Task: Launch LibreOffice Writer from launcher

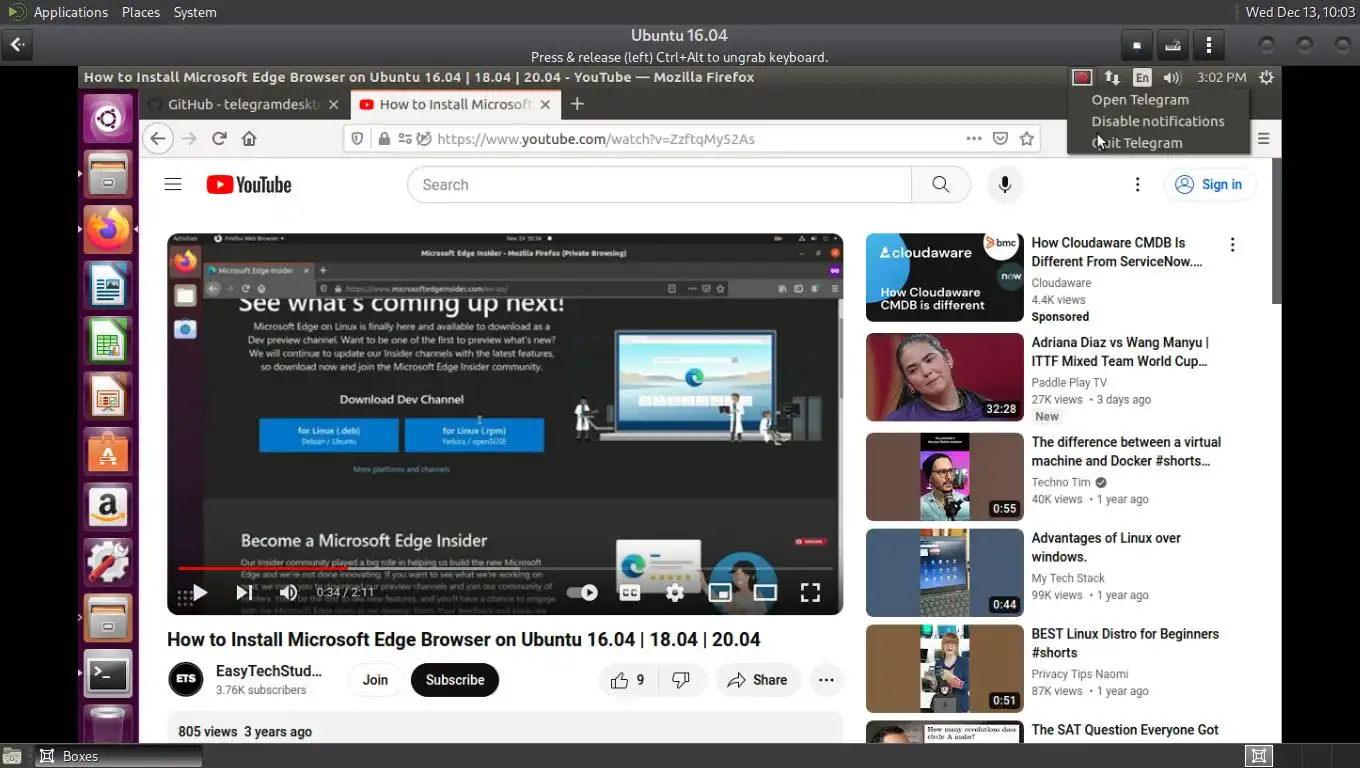Action: pyautogui.click(x=108, y=285)
